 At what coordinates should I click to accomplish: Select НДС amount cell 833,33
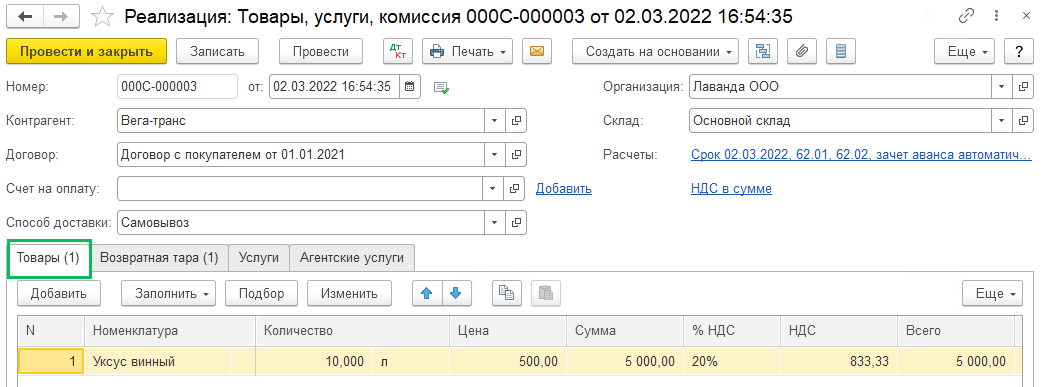pos(838,362)
